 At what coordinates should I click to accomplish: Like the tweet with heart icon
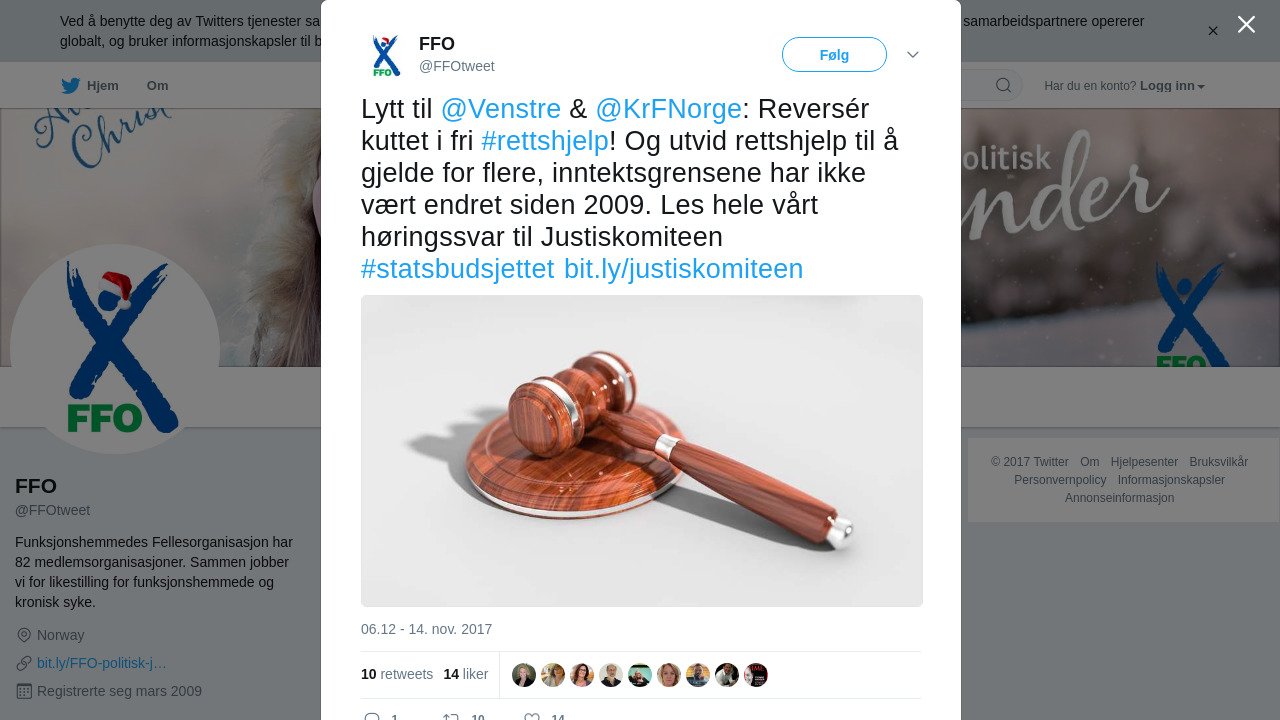(x=532, y=716)
